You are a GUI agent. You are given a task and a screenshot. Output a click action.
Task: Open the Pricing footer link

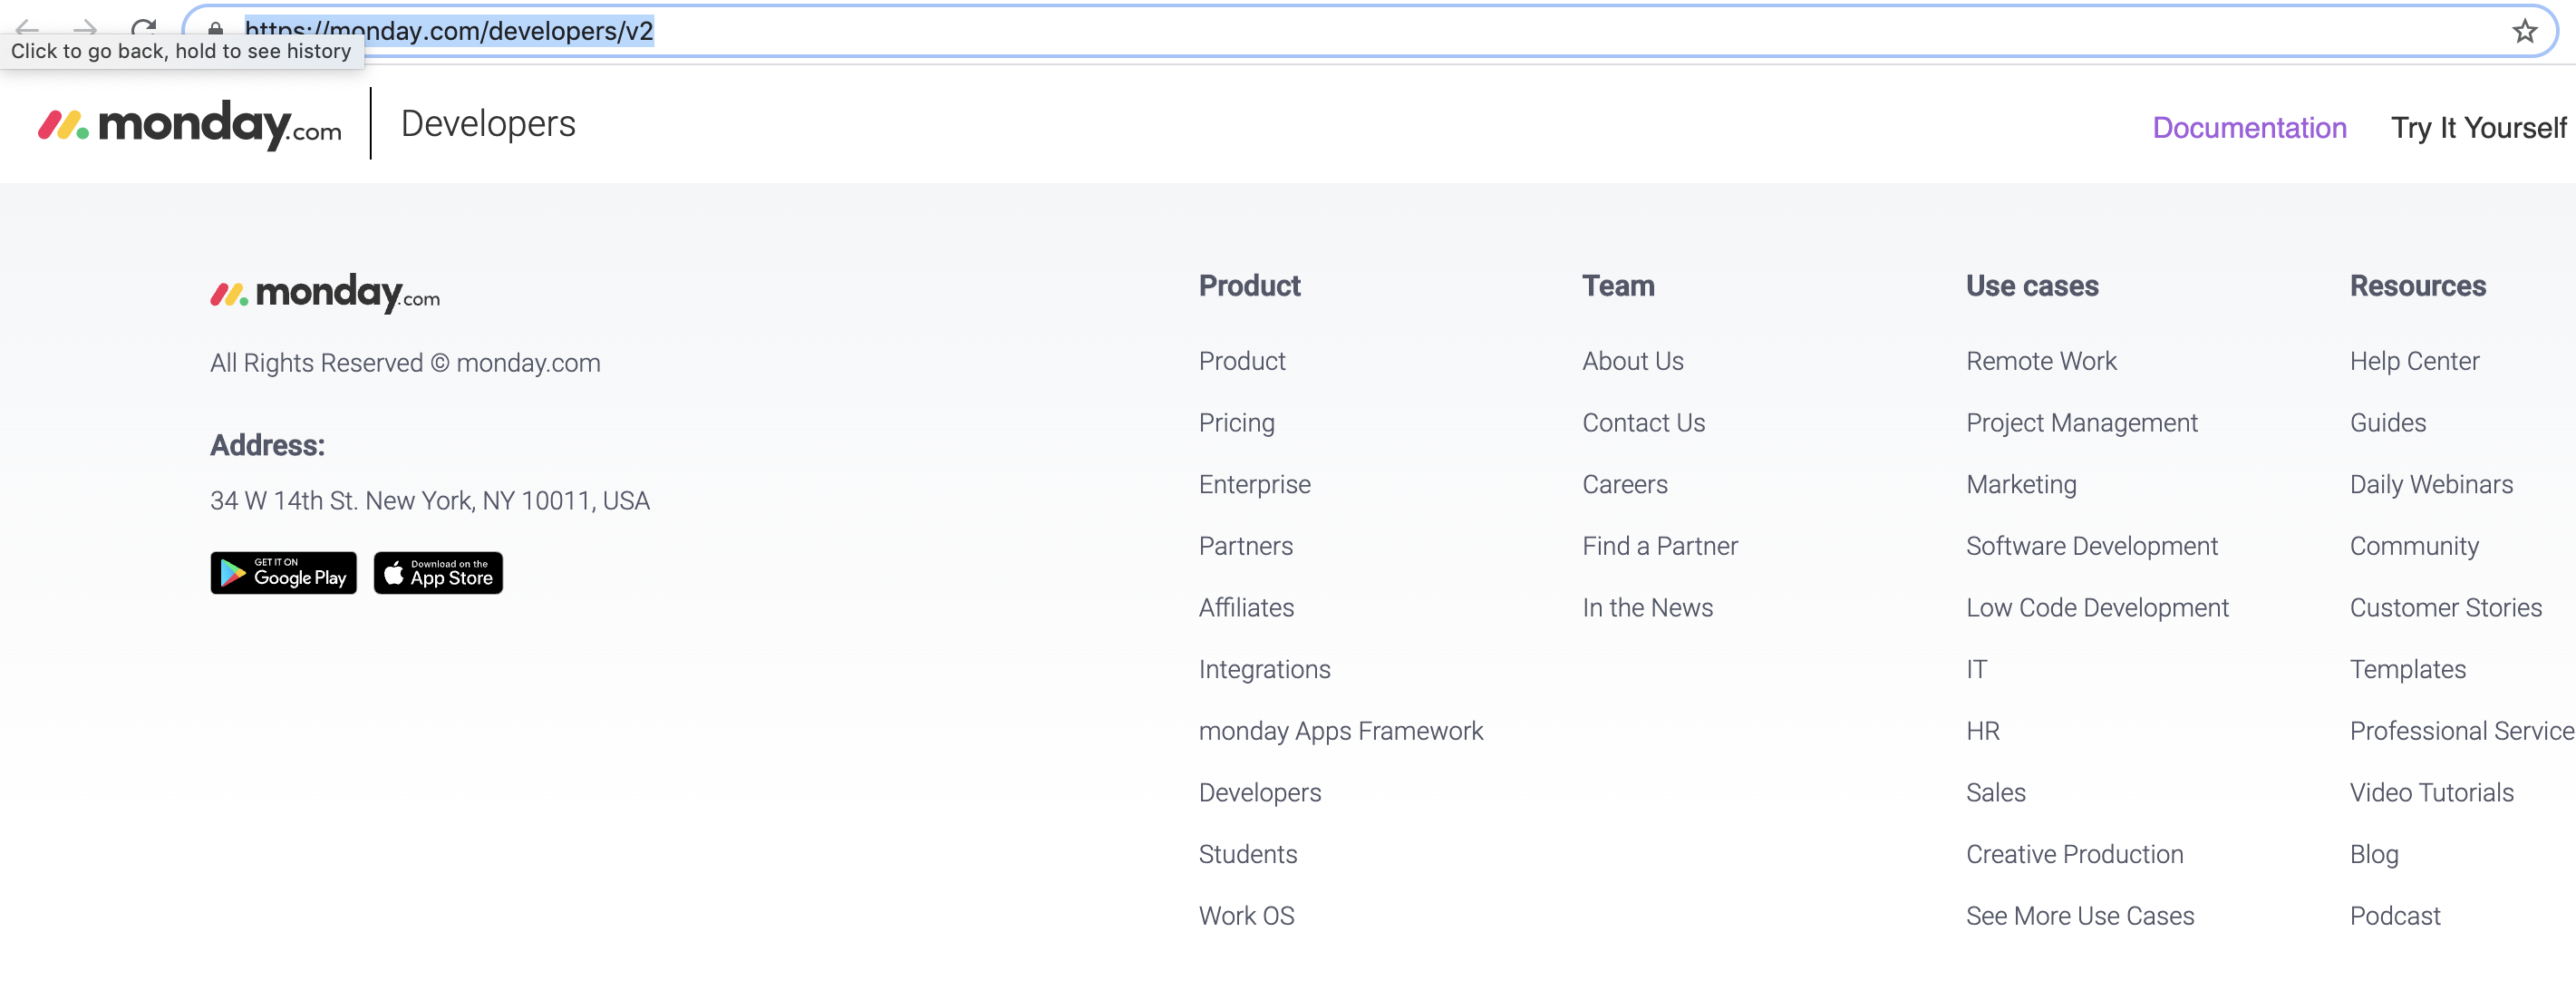(1237, 423)
